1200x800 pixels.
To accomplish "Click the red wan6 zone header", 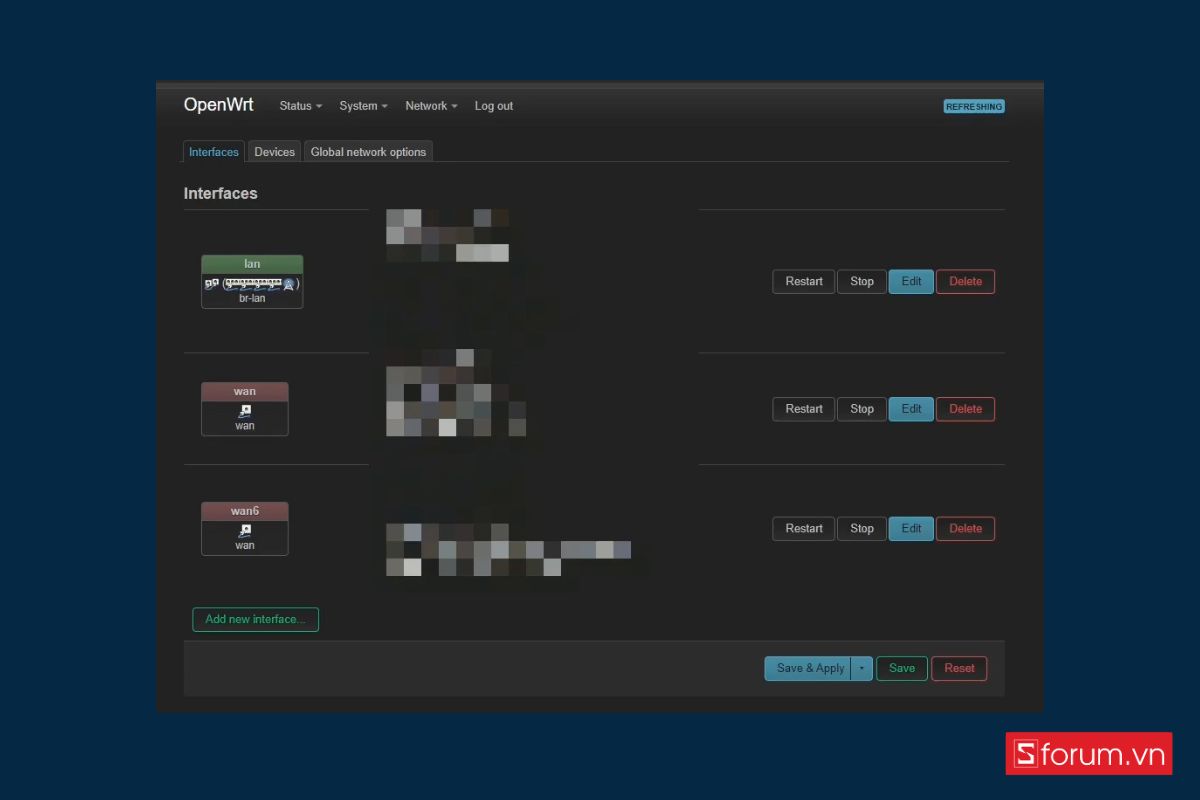I will tap(245, 511).
